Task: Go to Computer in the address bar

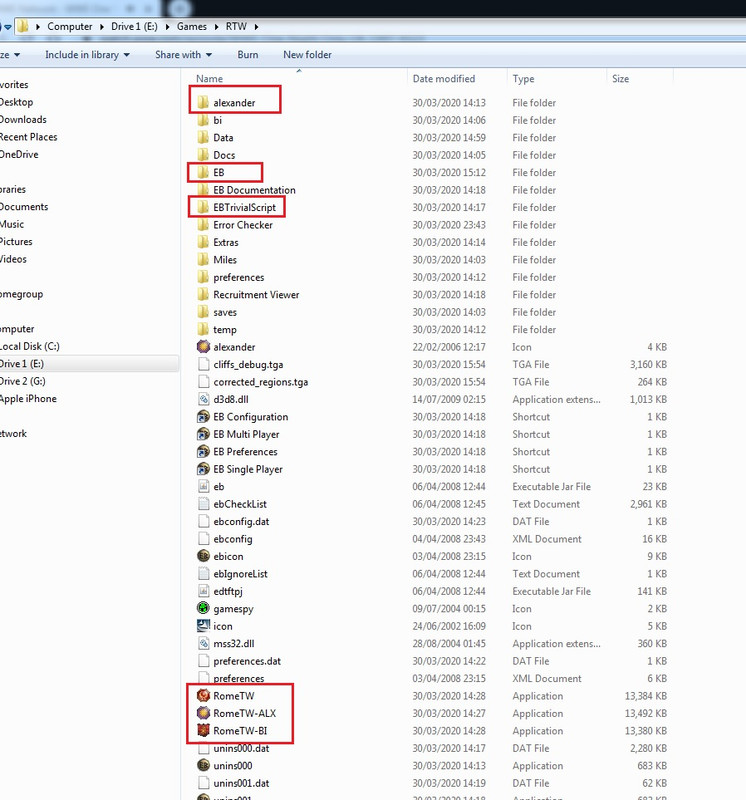Action: [70, 27]
